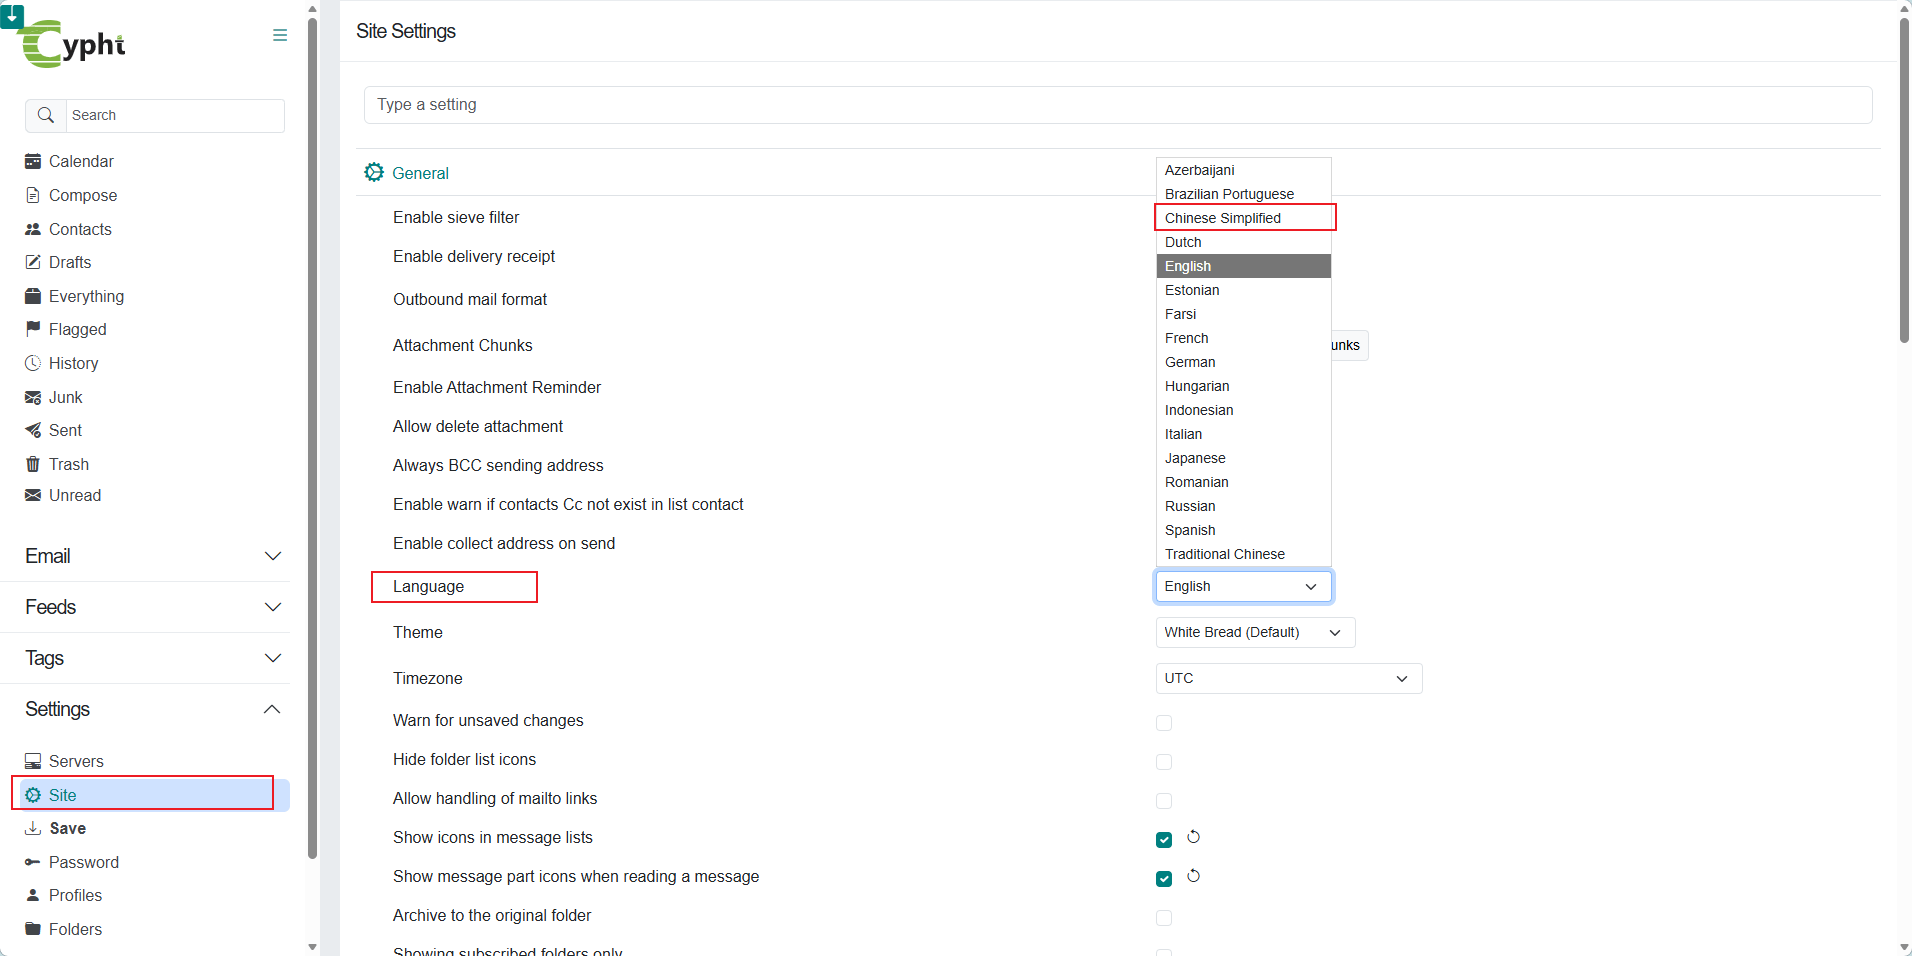Screen dimensions: 1912x956
Task: Open the Timezone dropdown set to UTC
Action: (x=1288, y=678)
